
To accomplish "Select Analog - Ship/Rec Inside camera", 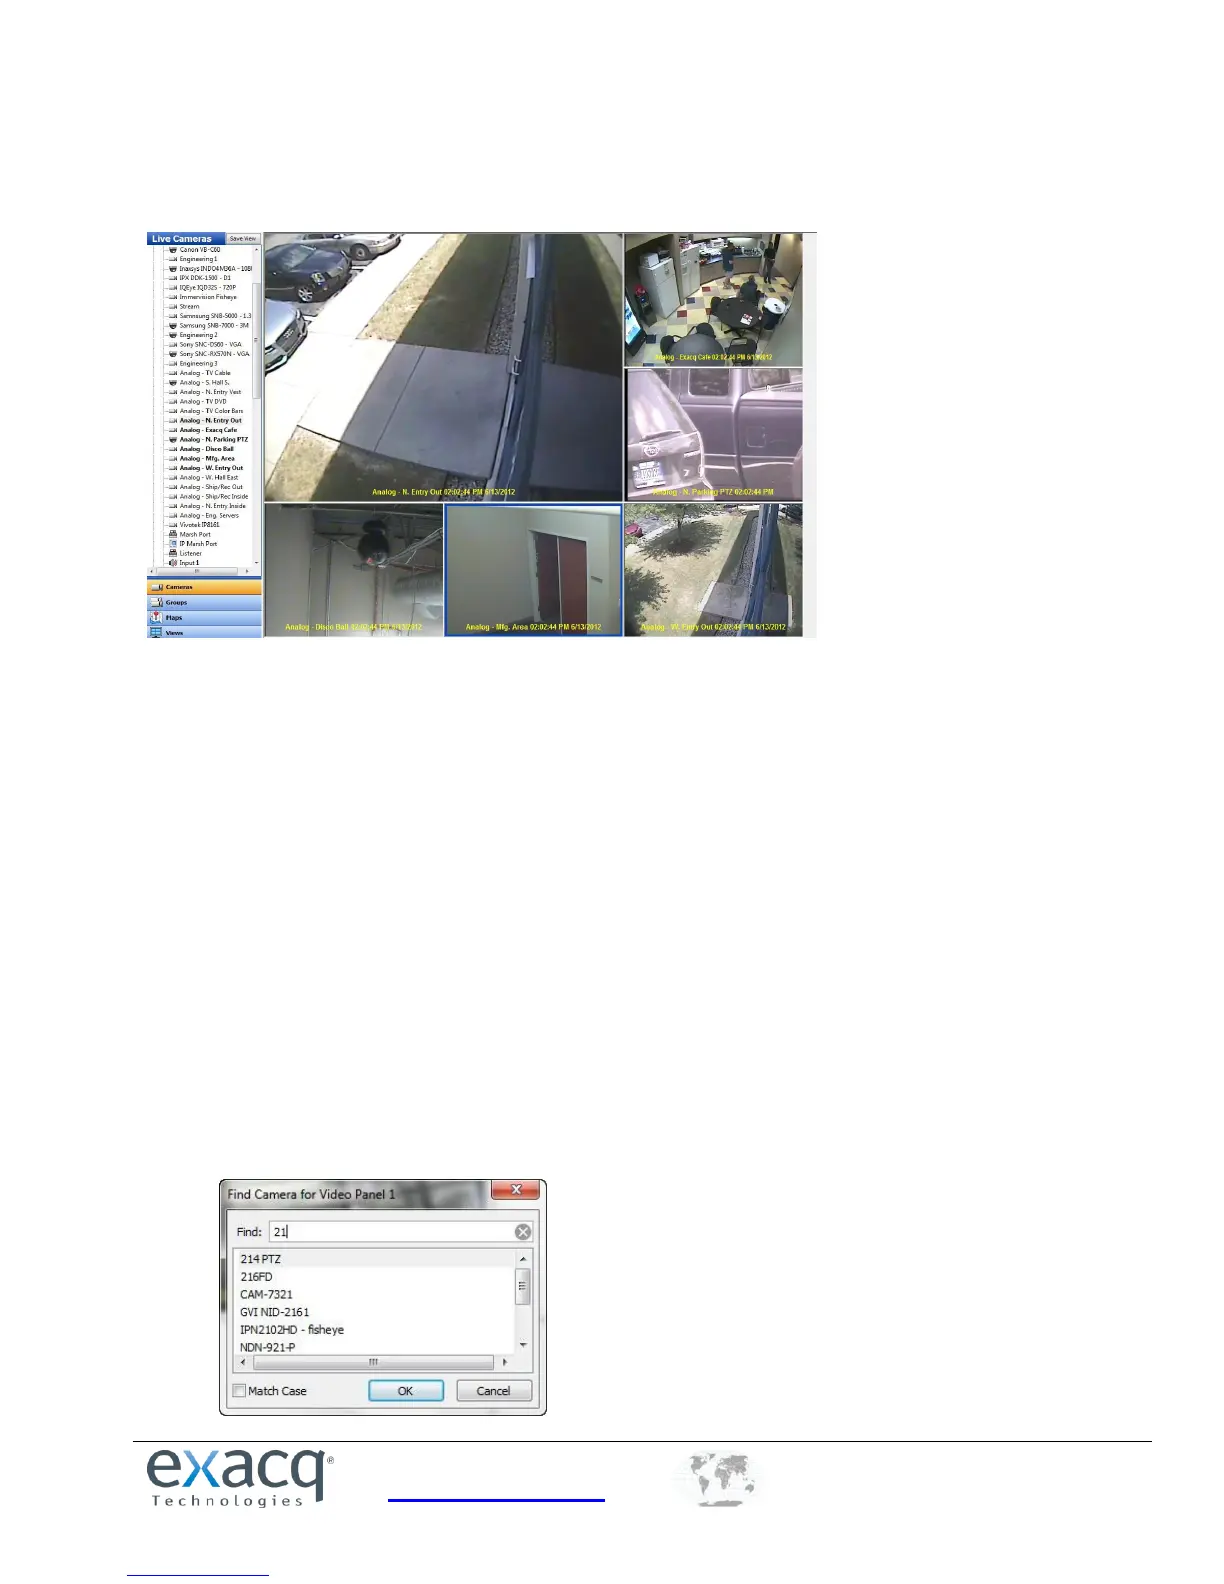I will click(x=214, y=497).
